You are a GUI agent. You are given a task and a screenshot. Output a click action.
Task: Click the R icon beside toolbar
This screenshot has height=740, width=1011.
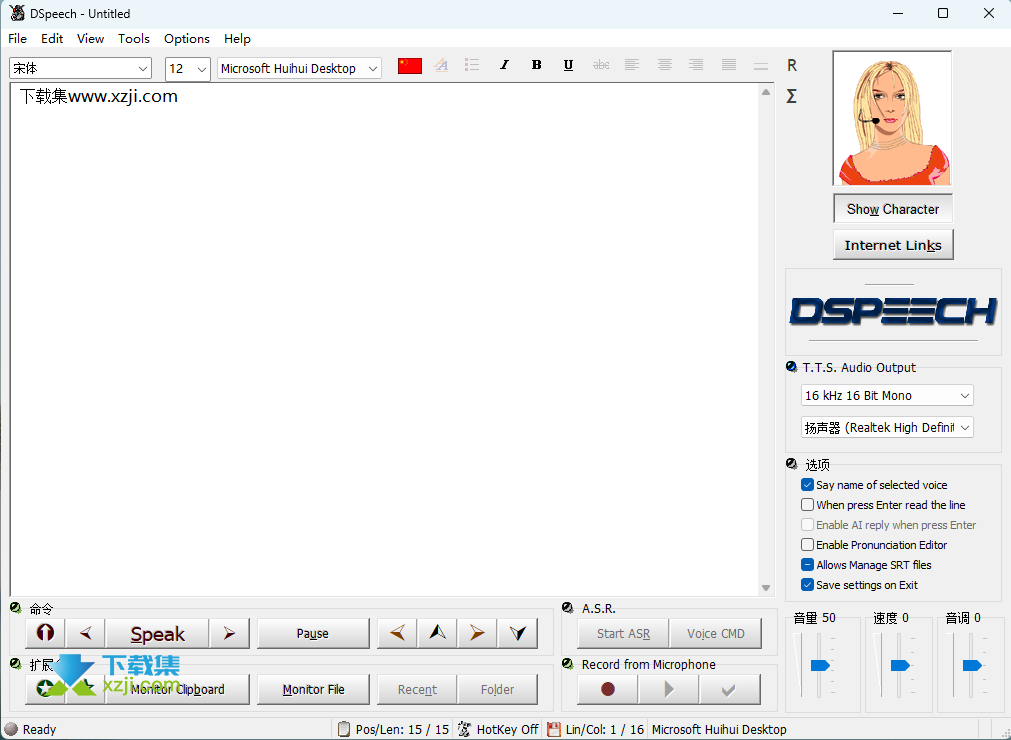(792, 65)
